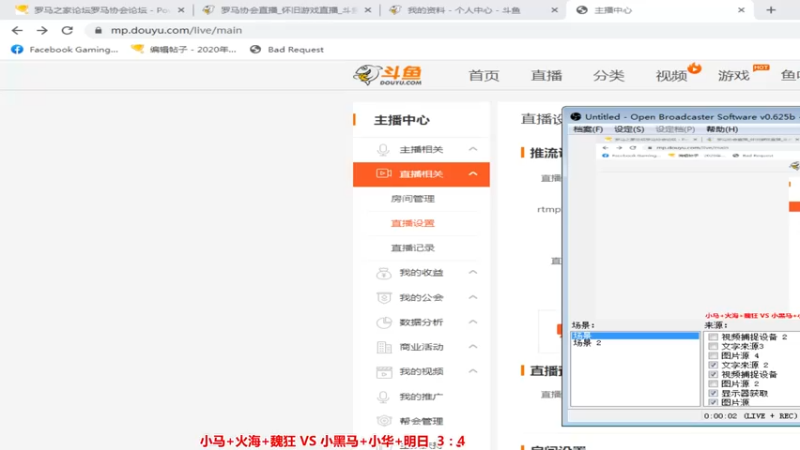
Task: Toggle the 商业活动 section chevron
Action: pos(473,346)
